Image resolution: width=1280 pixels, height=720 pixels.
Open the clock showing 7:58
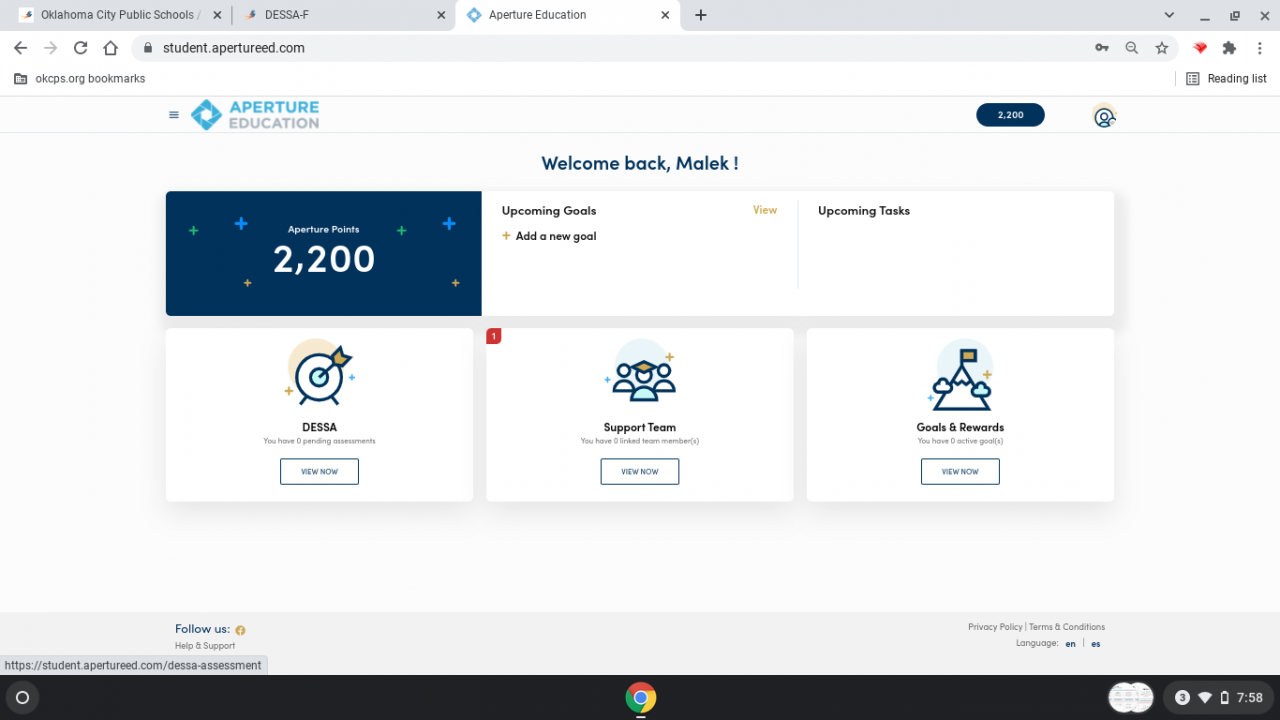1250,698
